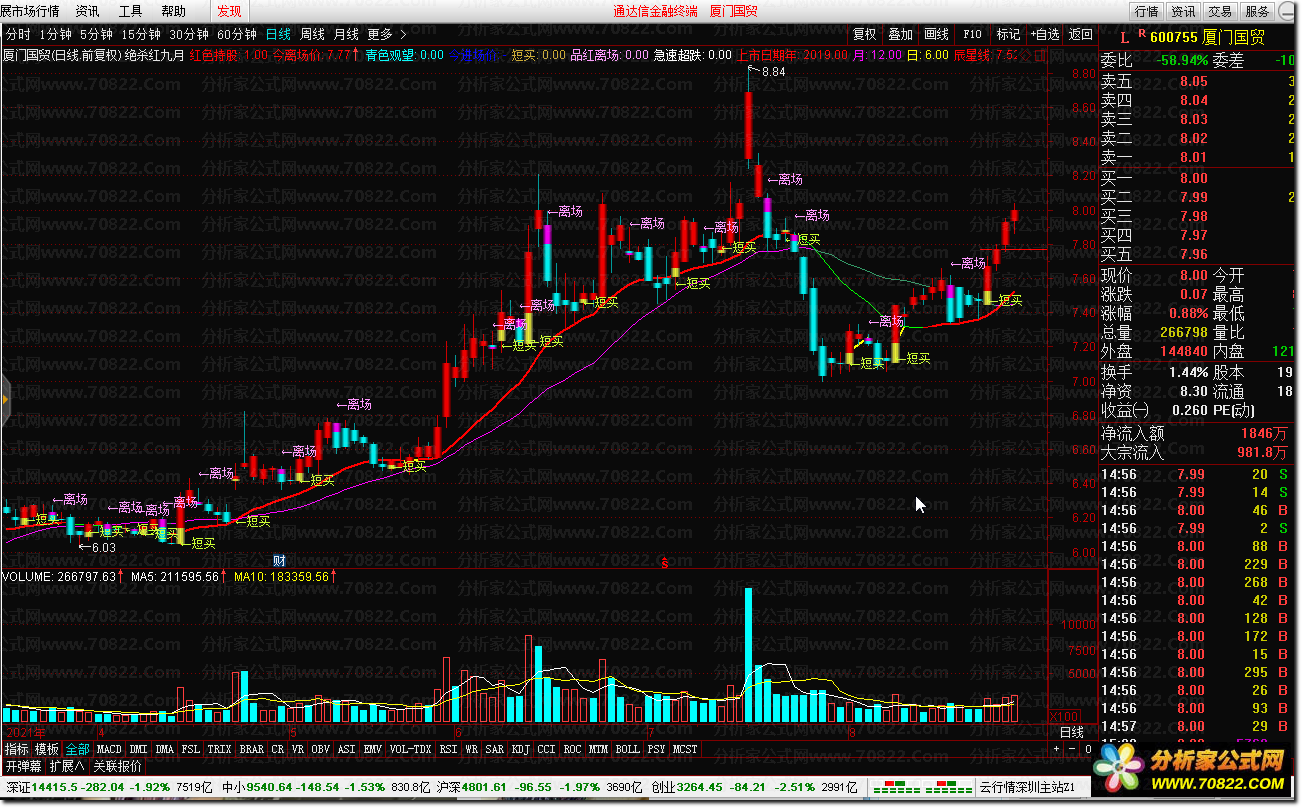1303x808 pixels.
Task: Open the 资讯 menu in menu bar
Action: coord(88,11)
